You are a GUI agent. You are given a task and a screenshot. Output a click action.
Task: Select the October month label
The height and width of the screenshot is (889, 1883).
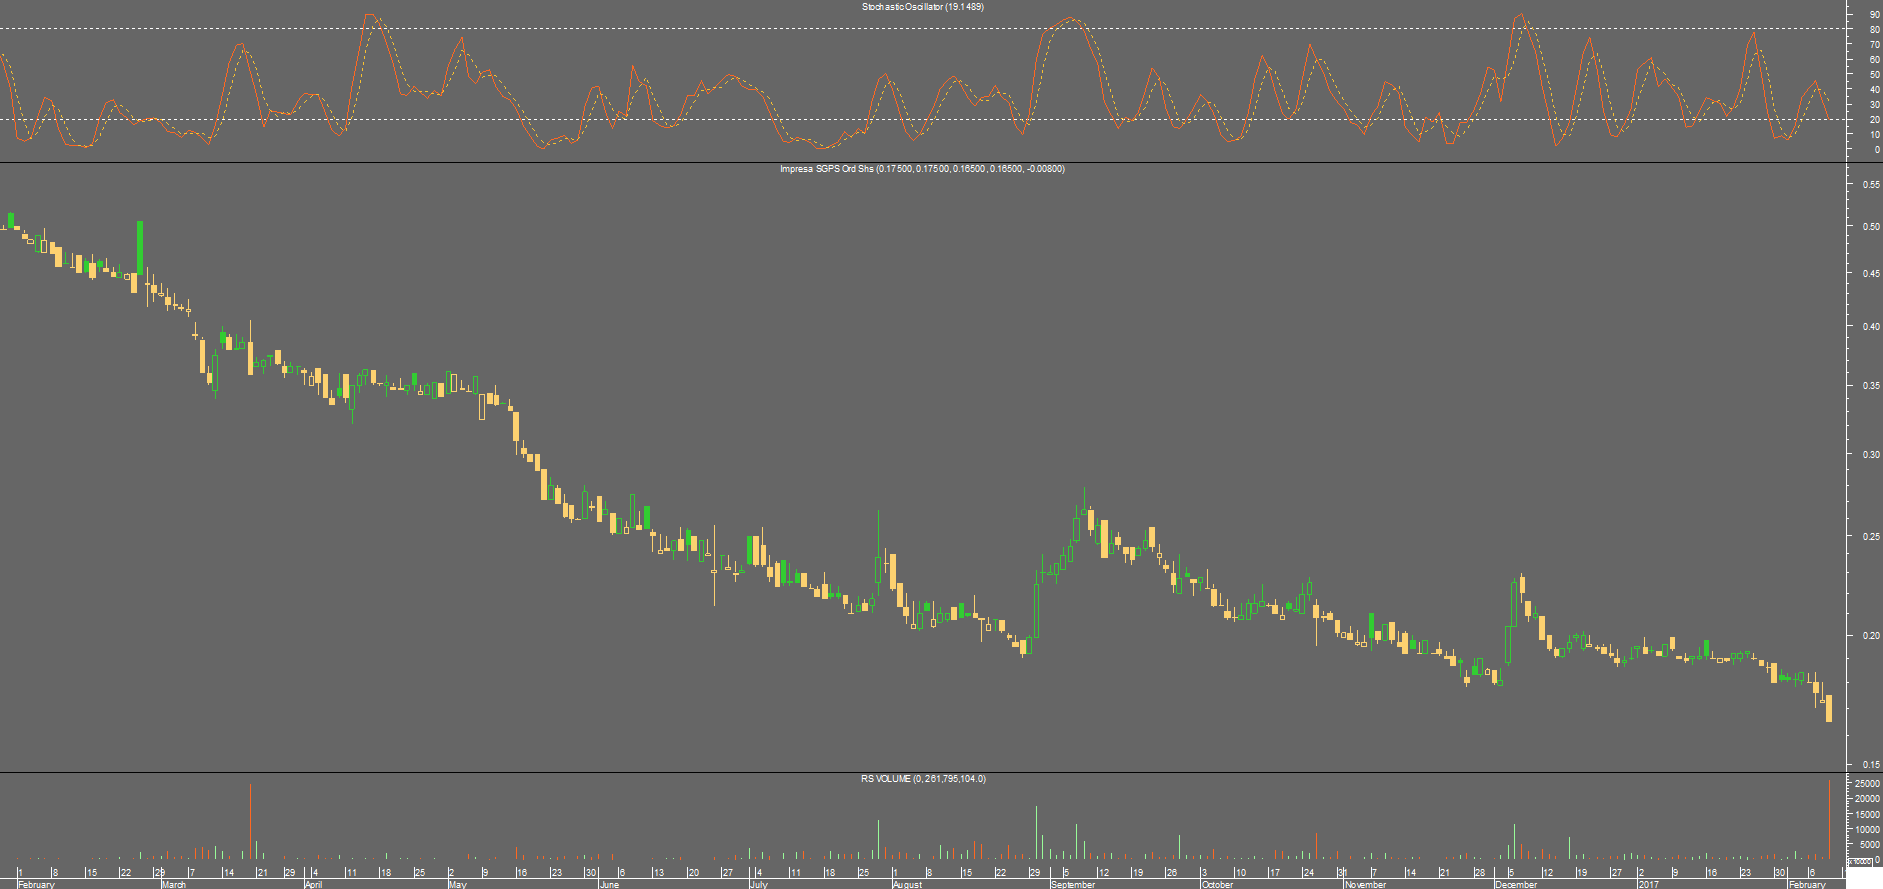1217,884
